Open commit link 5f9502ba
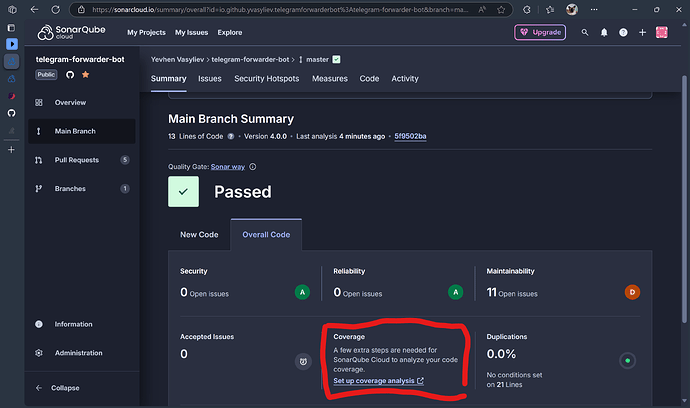Screen dimensions: 690x408 (410, 136)
